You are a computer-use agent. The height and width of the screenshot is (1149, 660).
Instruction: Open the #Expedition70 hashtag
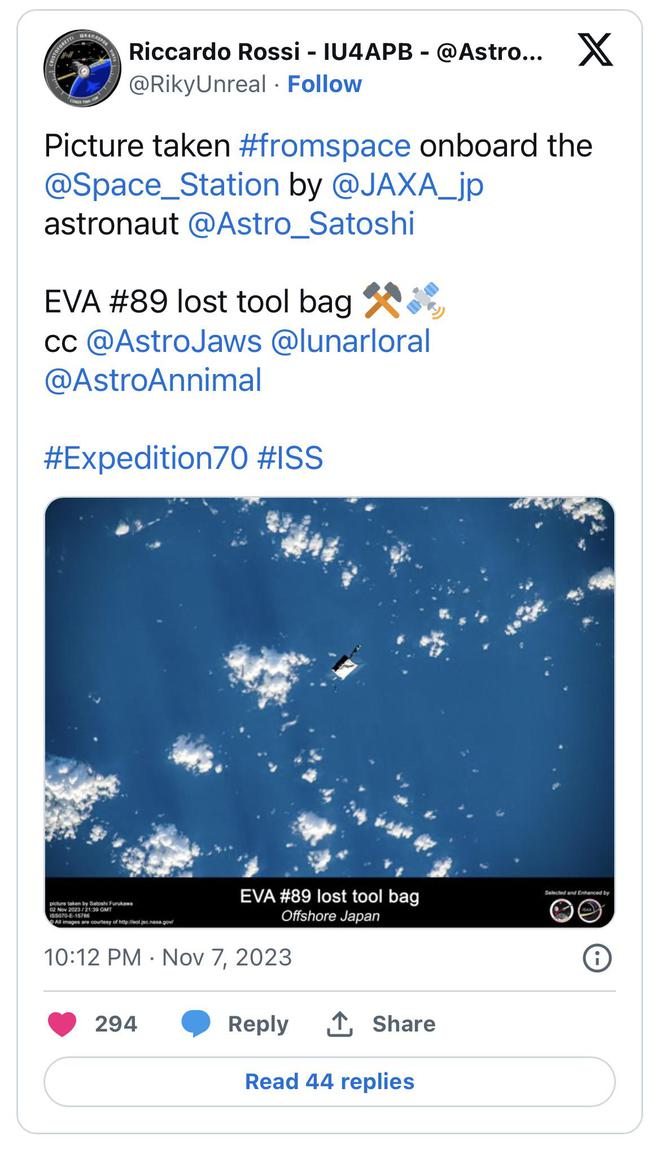145,458
